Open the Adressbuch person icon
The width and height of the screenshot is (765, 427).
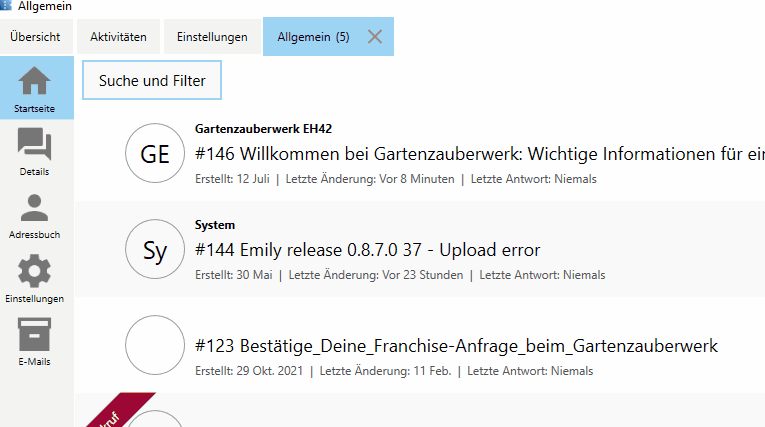click(x=35, y=208)
